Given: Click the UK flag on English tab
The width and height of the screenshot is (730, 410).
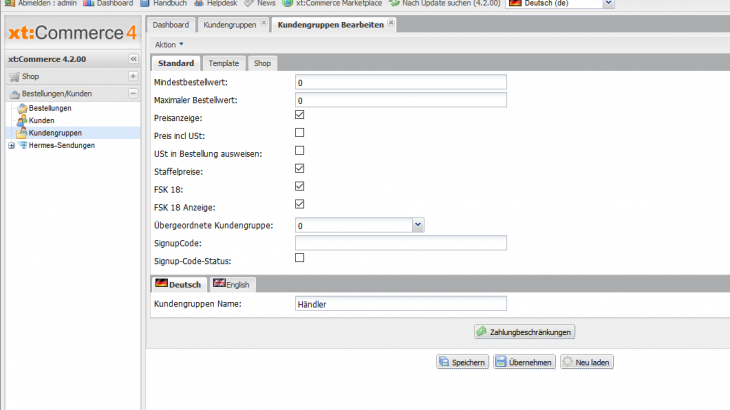Looking at the screenshot, I should 219,283.
